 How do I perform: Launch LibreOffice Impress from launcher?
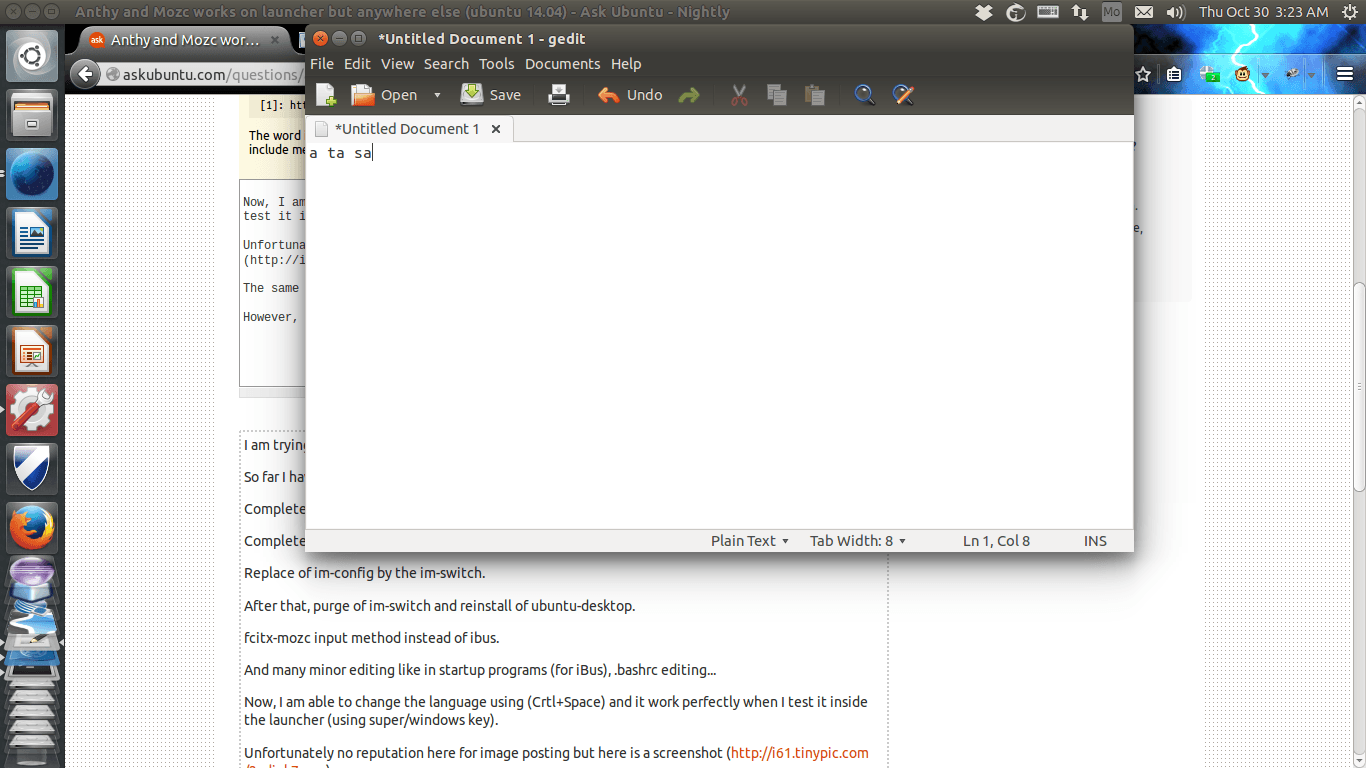point(32,351)
